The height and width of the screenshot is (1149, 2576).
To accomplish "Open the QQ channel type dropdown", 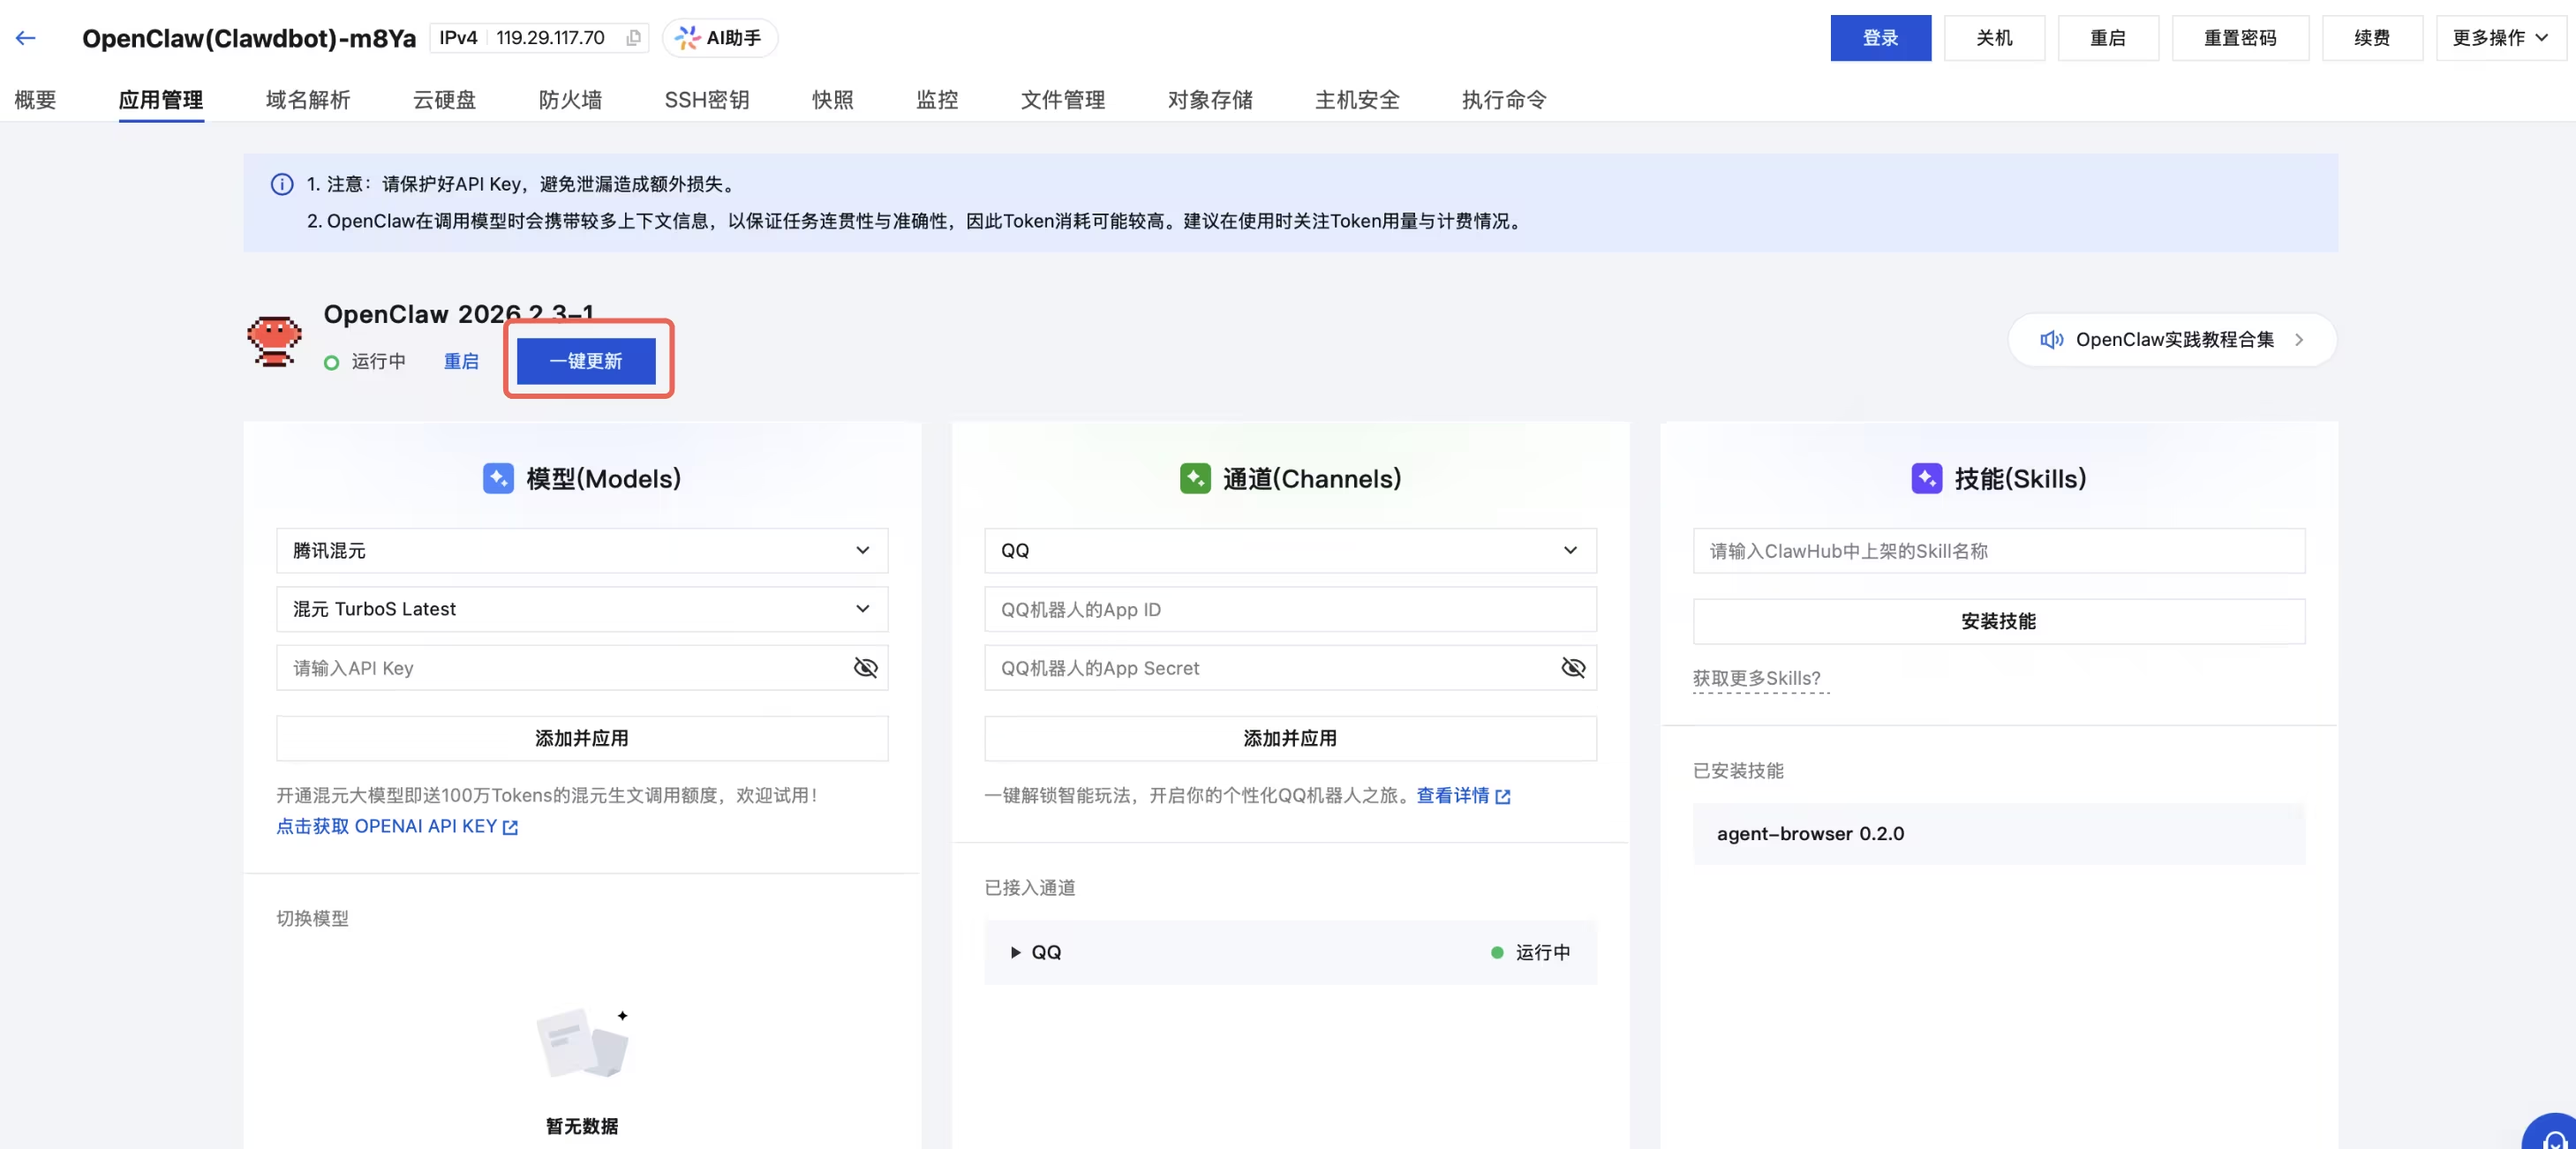I will coord(1290,550).
